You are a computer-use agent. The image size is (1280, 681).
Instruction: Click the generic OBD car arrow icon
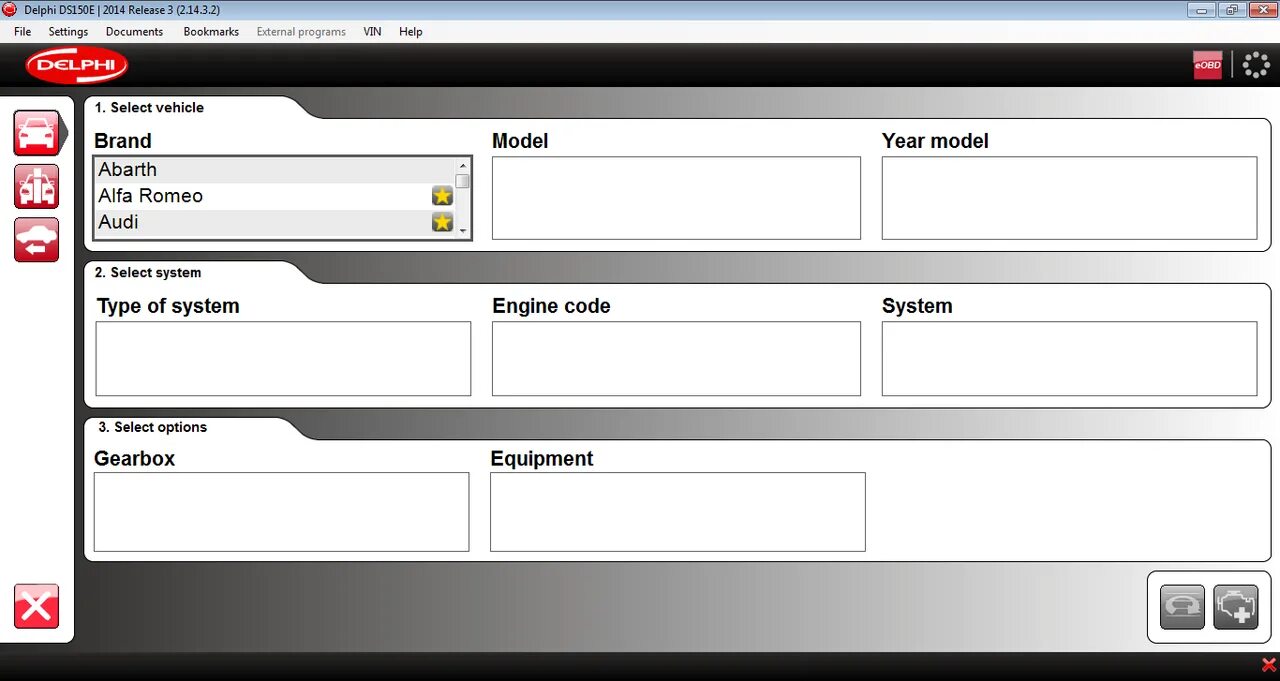pos(37,240)
